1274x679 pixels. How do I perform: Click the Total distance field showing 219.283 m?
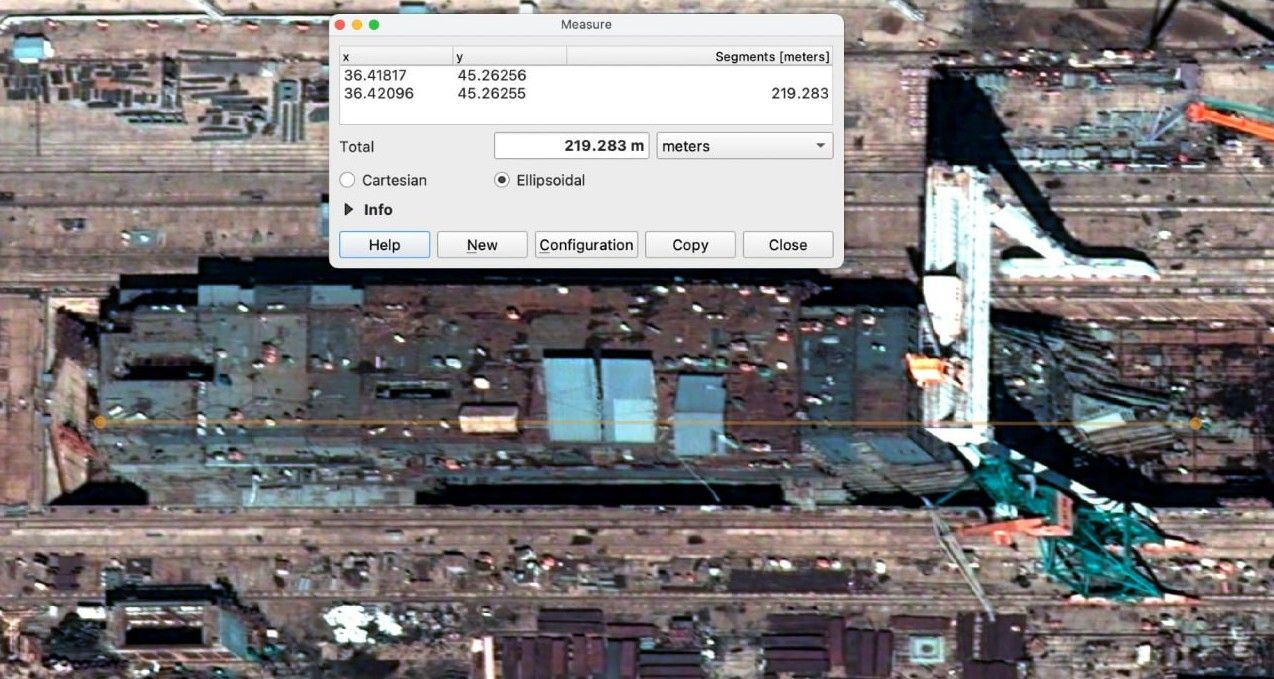[571, 146]
